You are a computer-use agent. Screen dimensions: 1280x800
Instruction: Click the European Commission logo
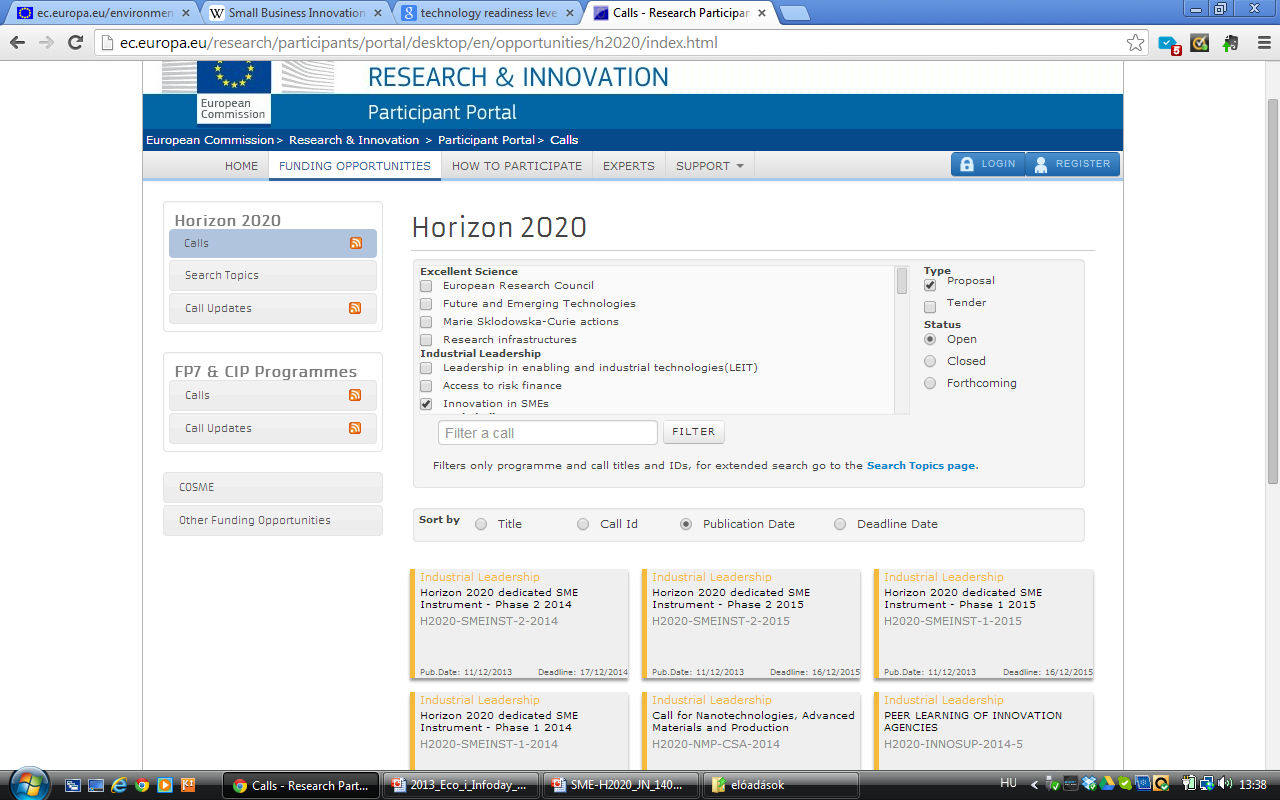(x=234, y=91)
